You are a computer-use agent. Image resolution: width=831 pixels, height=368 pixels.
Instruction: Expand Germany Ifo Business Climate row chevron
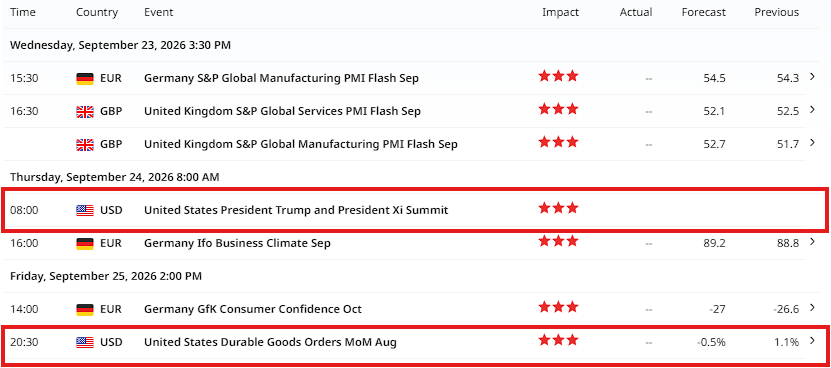point(812,242)
